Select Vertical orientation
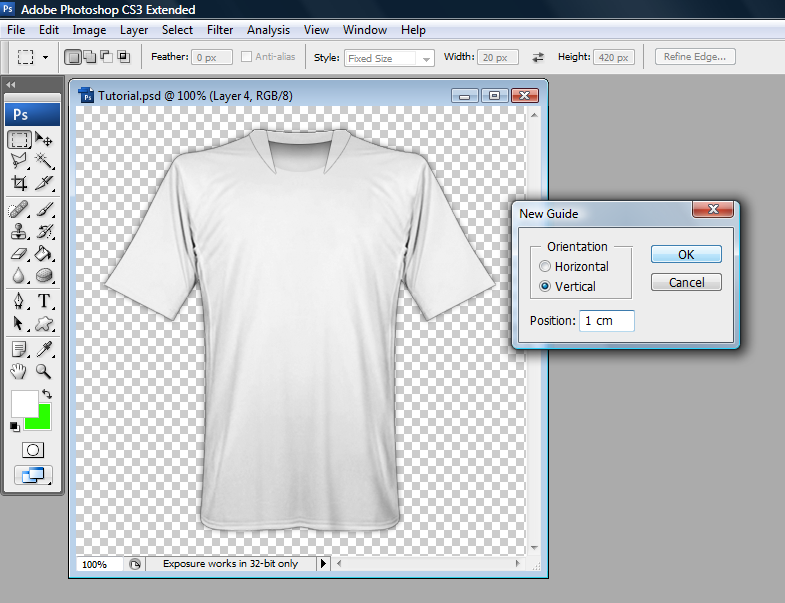This screenshot has height=603, width=785. (x=545, y=286)
